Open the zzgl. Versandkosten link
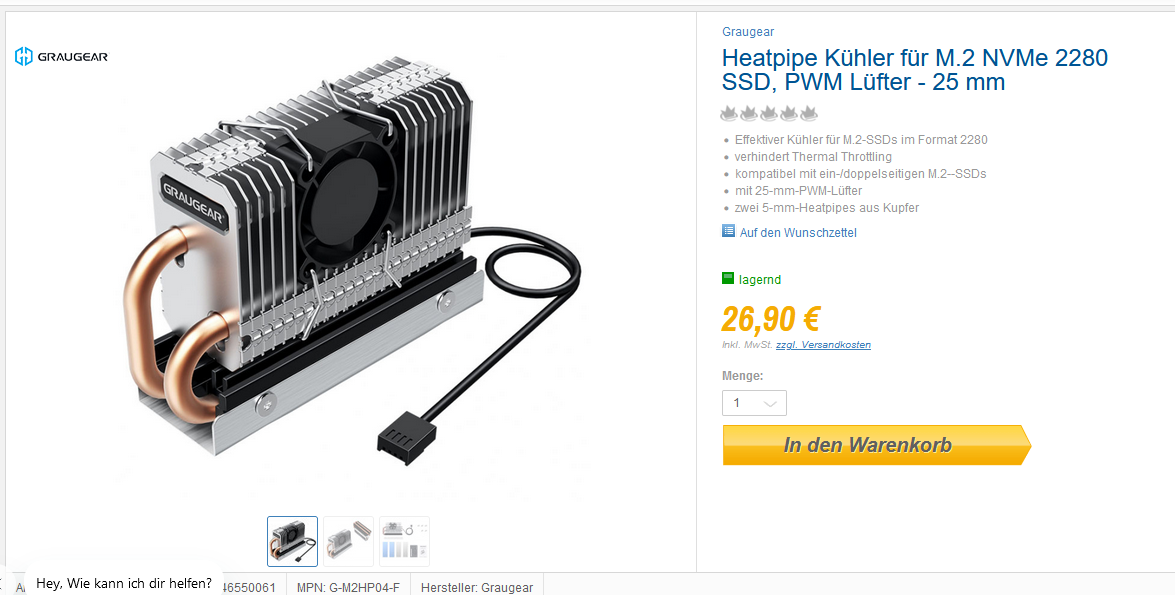 (824, 345)
